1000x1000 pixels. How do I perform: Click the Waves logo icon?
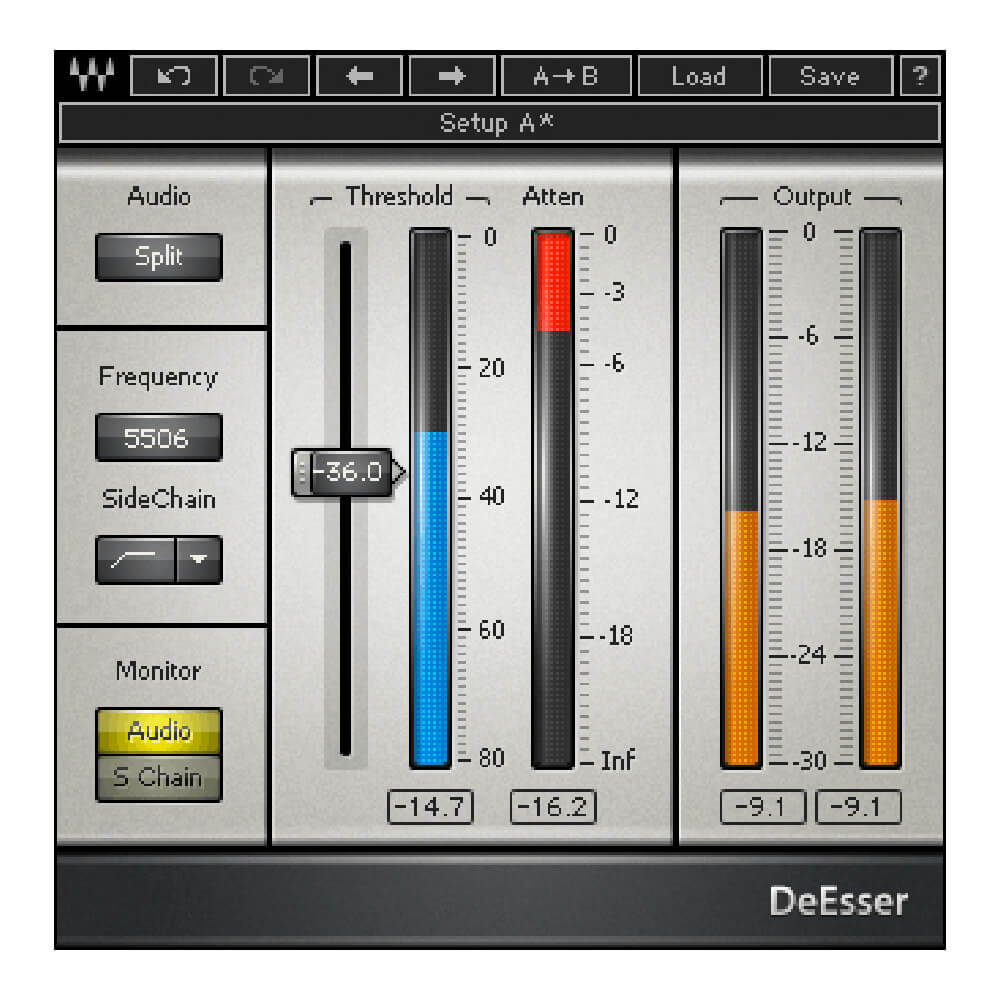click(x=92, y=75)
